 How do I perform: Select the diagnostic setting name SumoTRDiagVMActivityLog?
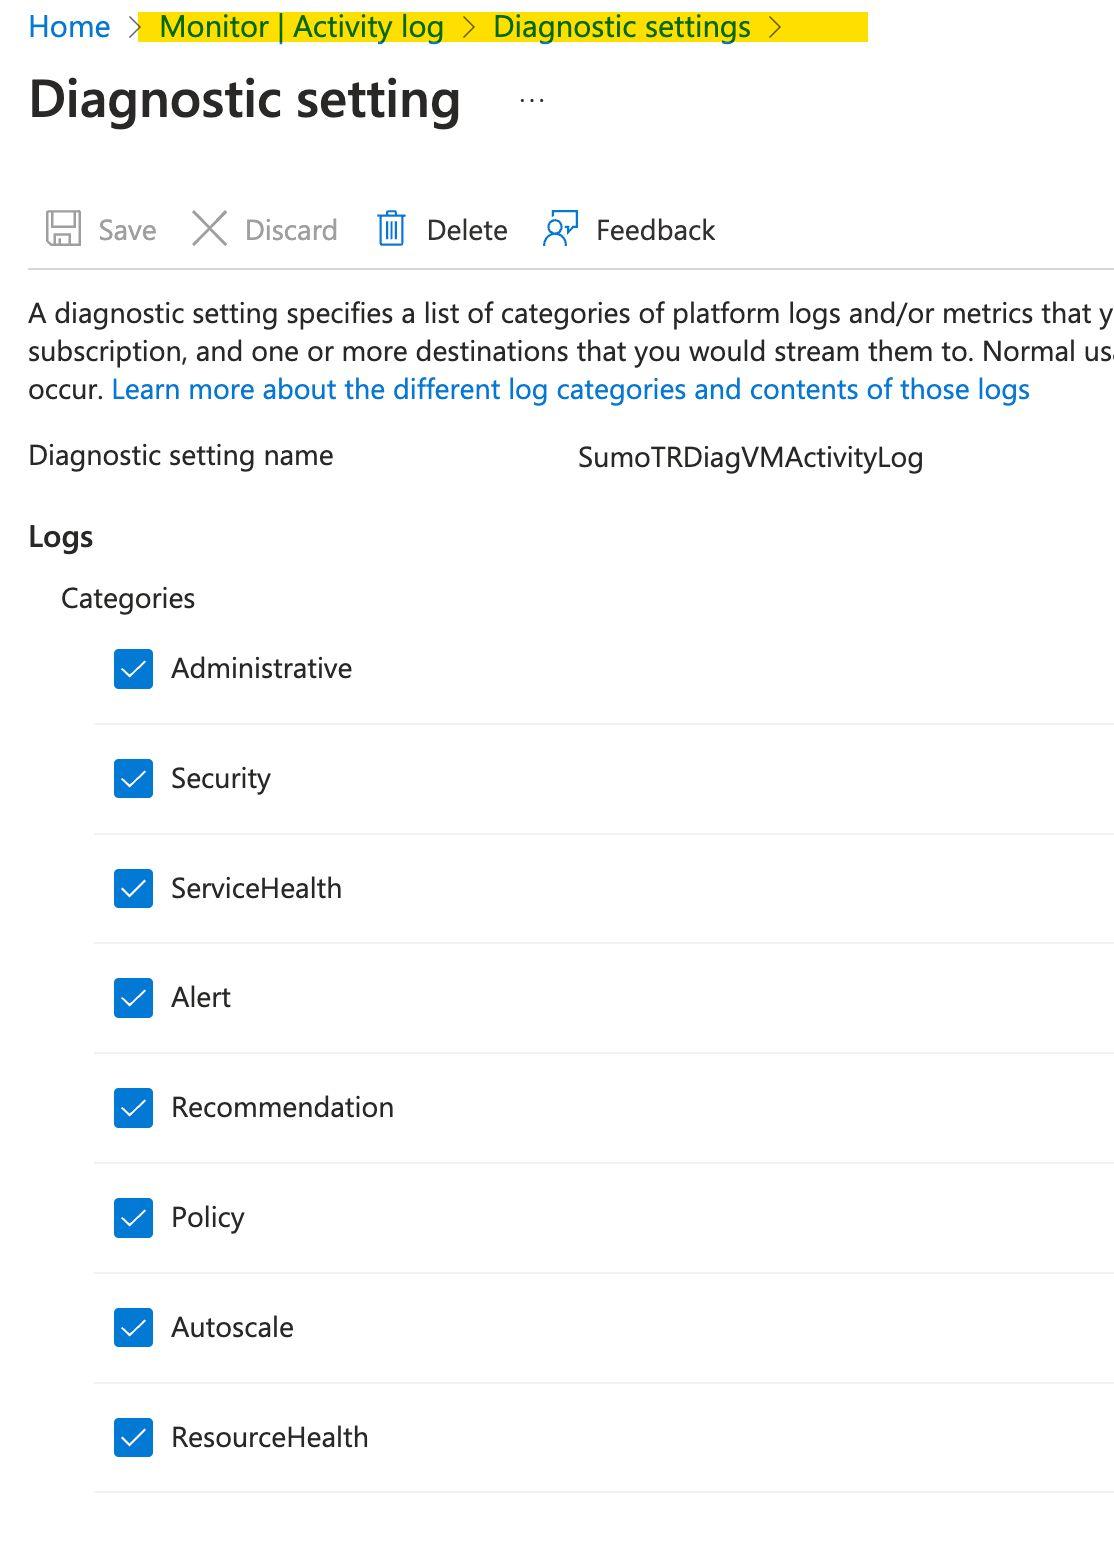click(x=750, y=457)
